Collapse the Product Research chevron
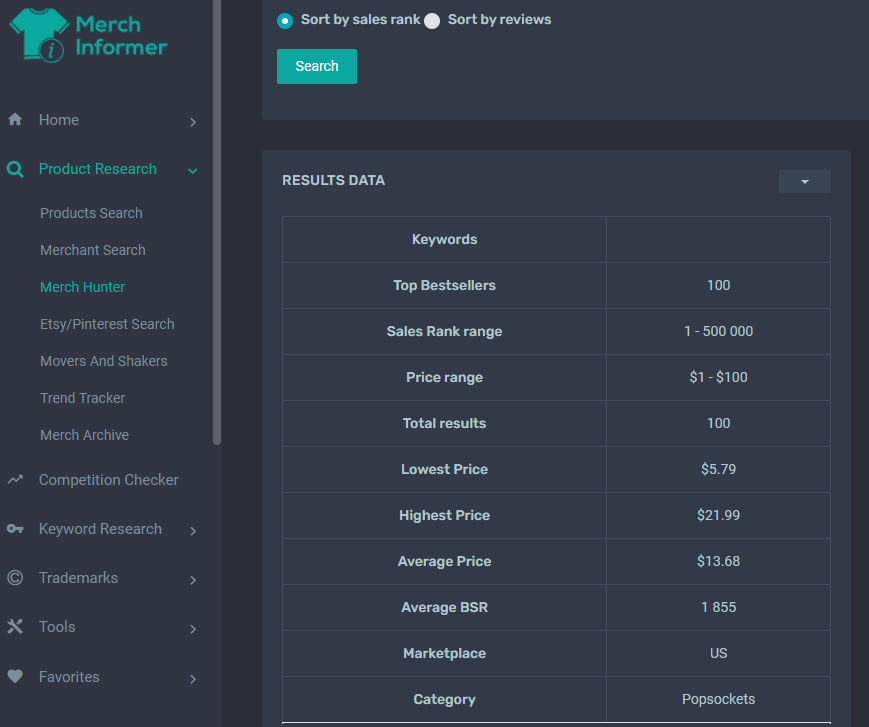This screenshot has height=727, width=869. click(x=193, y=171)
